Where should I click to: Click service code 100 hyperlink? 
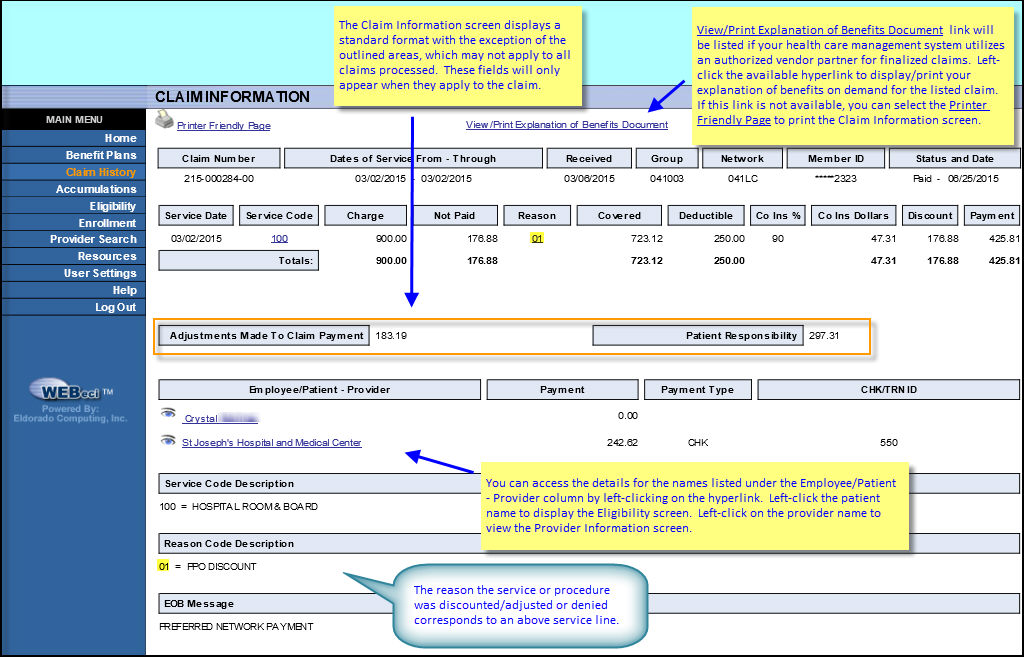pos(280,238)
